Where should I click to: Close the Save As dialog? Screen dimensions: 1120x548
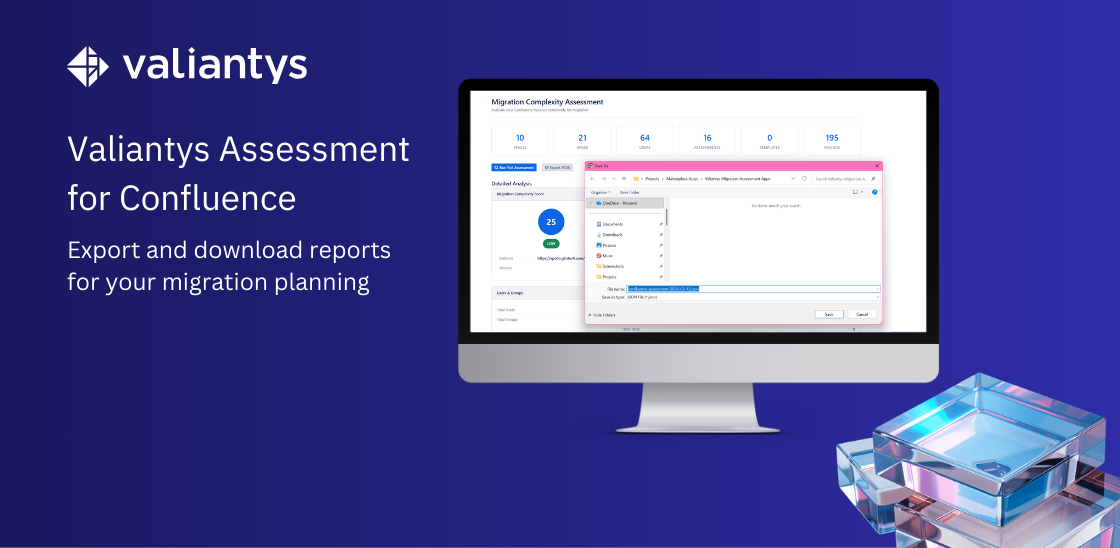(877, 166)
